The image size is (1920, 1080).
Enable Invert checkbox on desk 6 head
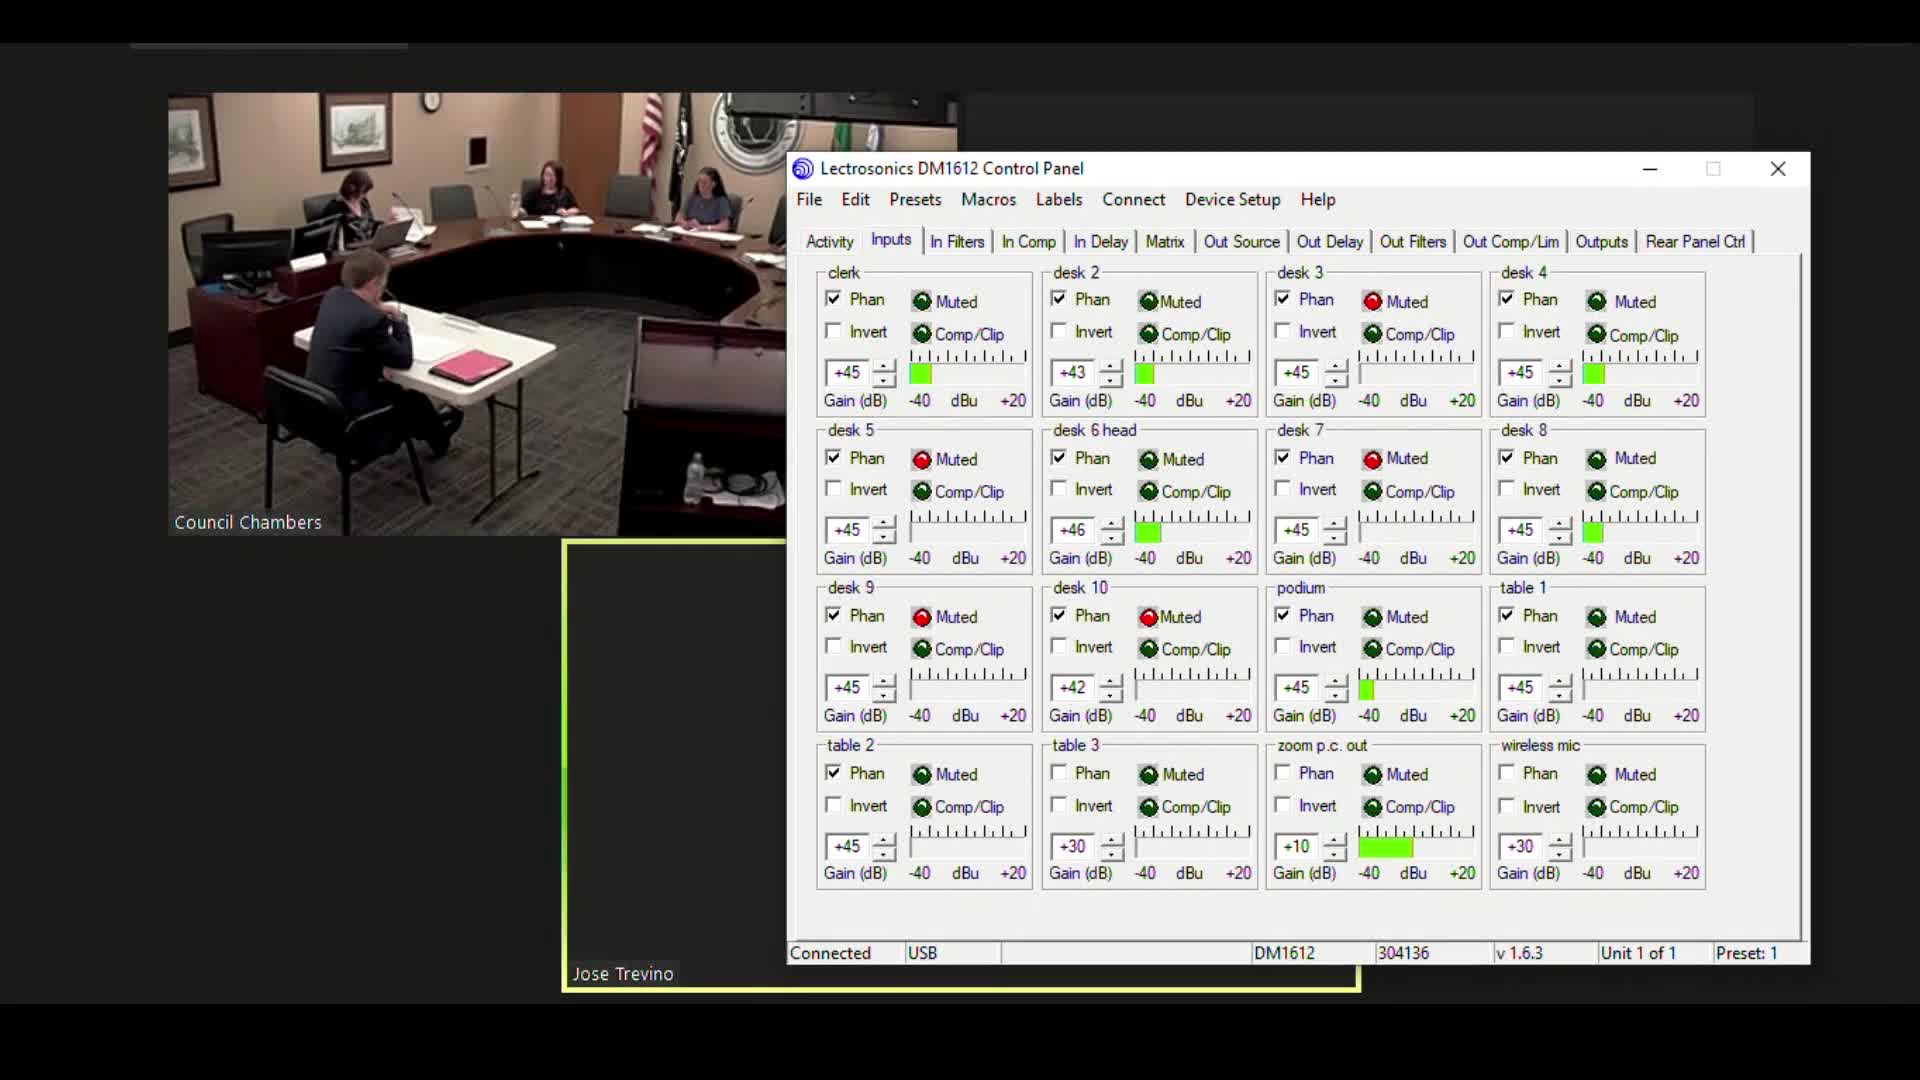point(1059,489)
